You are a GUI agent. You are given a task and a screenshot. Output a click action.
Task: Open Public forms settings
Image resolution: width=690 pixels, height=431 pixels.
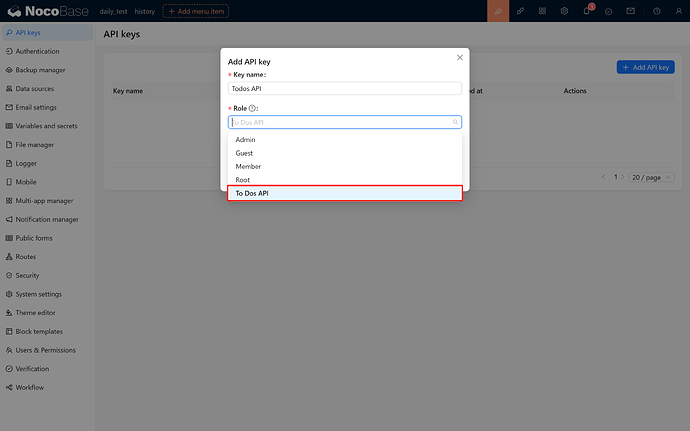click(48, 238)
